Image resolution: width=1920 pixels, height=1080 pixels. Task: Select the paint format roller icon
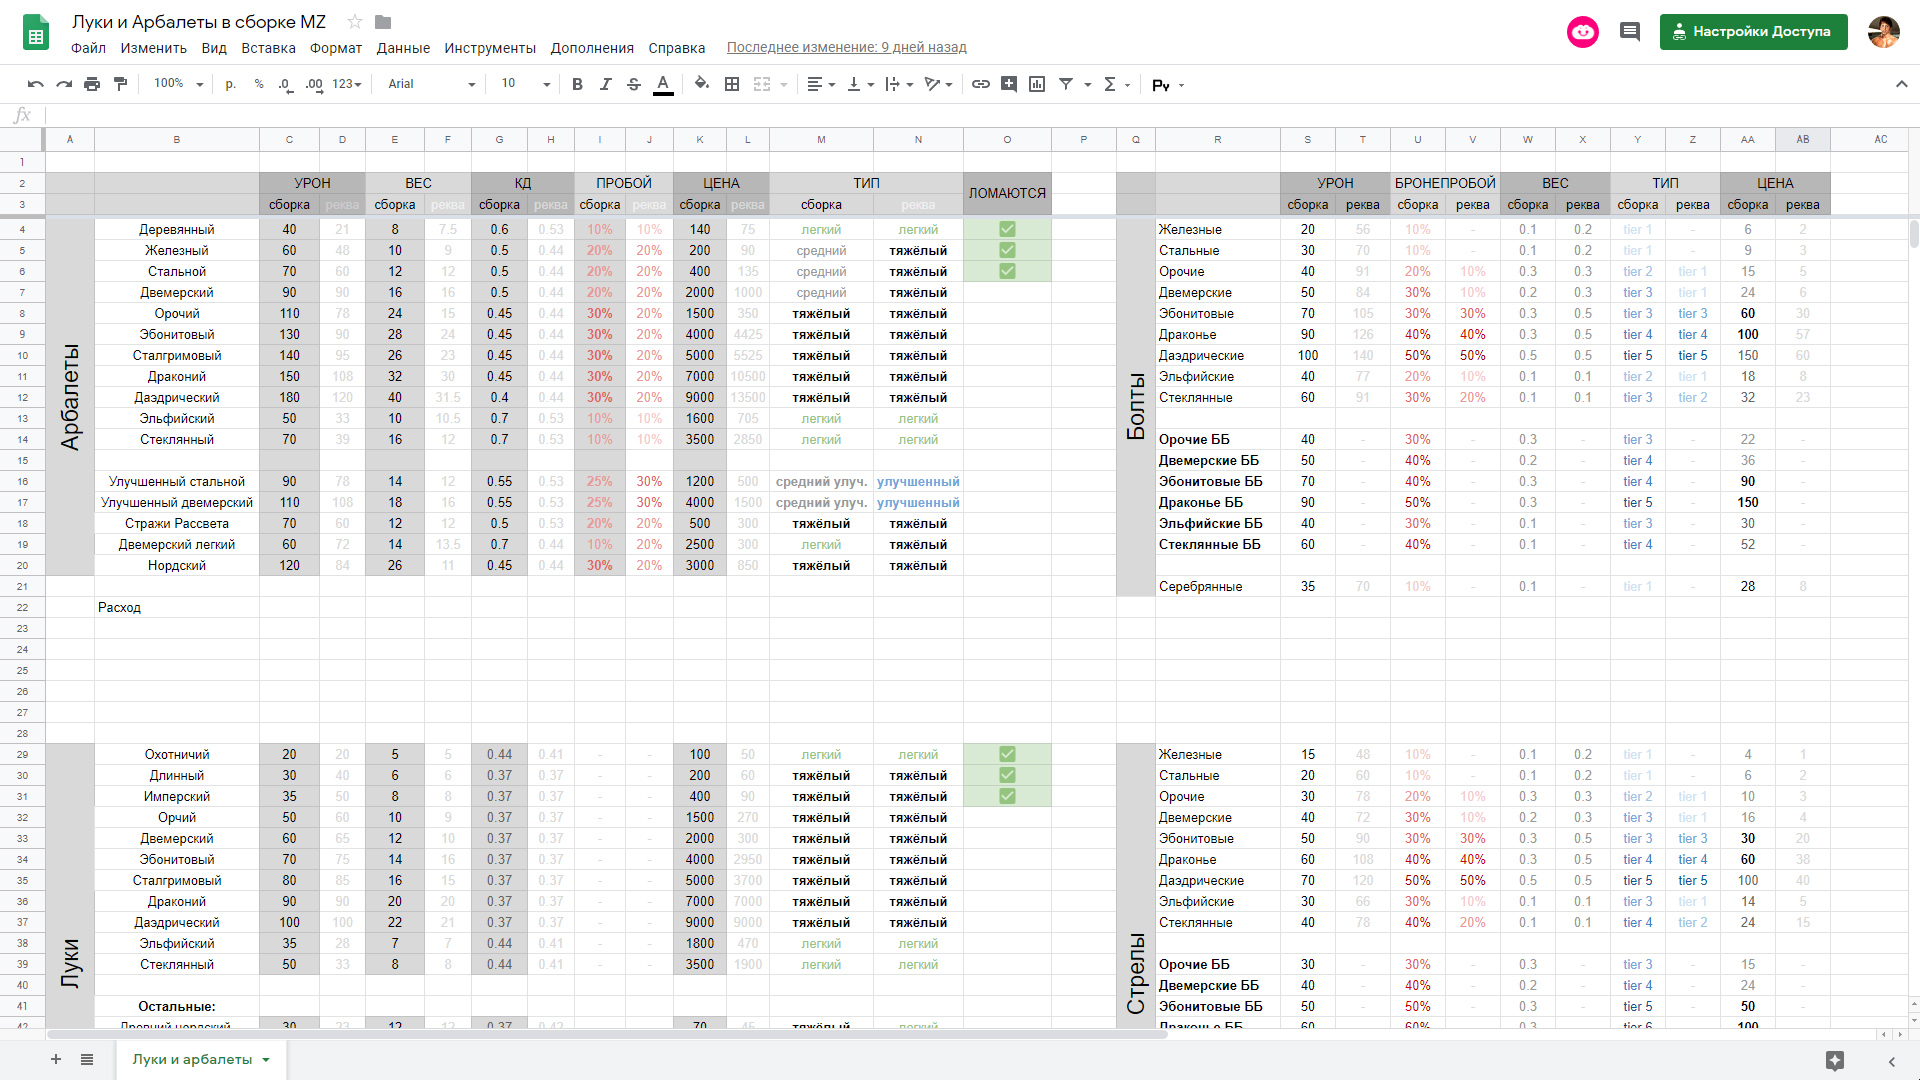click(x=121, y=84)
